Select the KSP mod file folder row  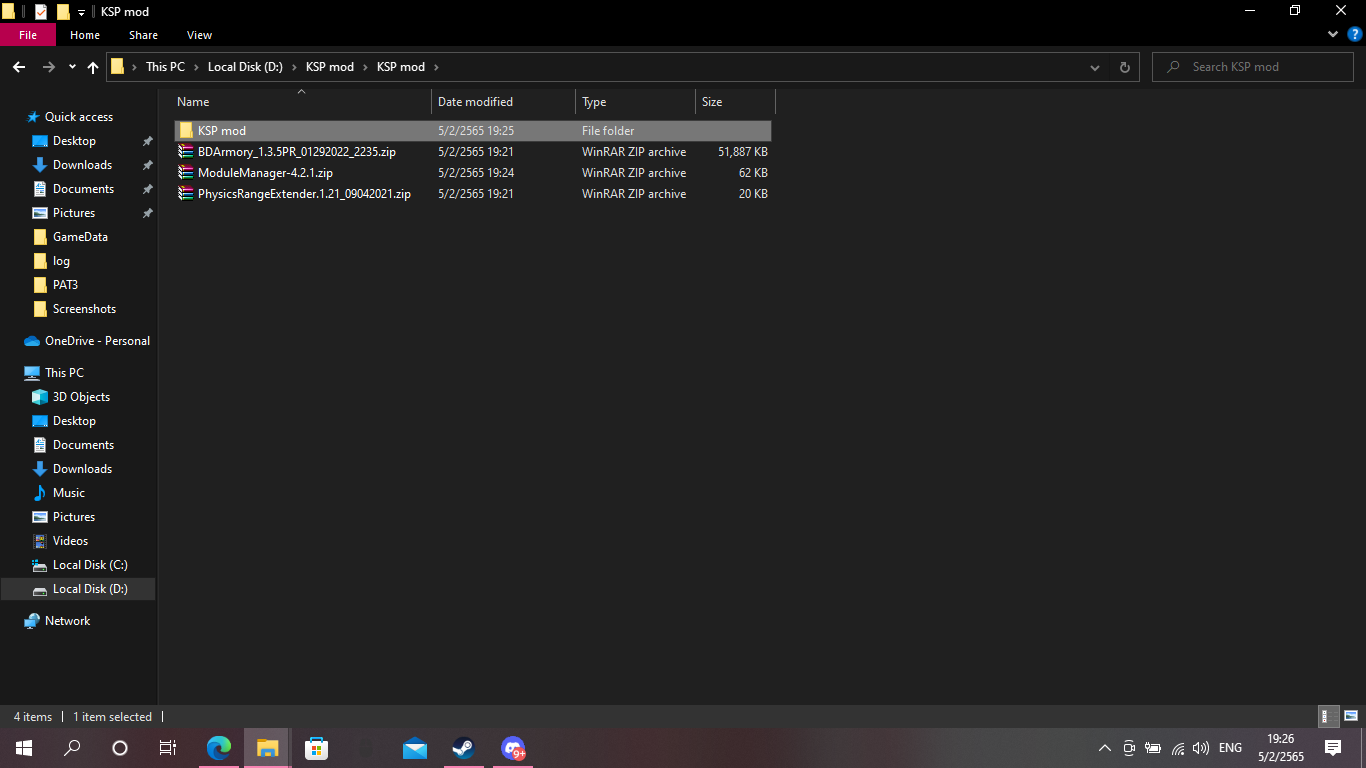pos(473,131)
